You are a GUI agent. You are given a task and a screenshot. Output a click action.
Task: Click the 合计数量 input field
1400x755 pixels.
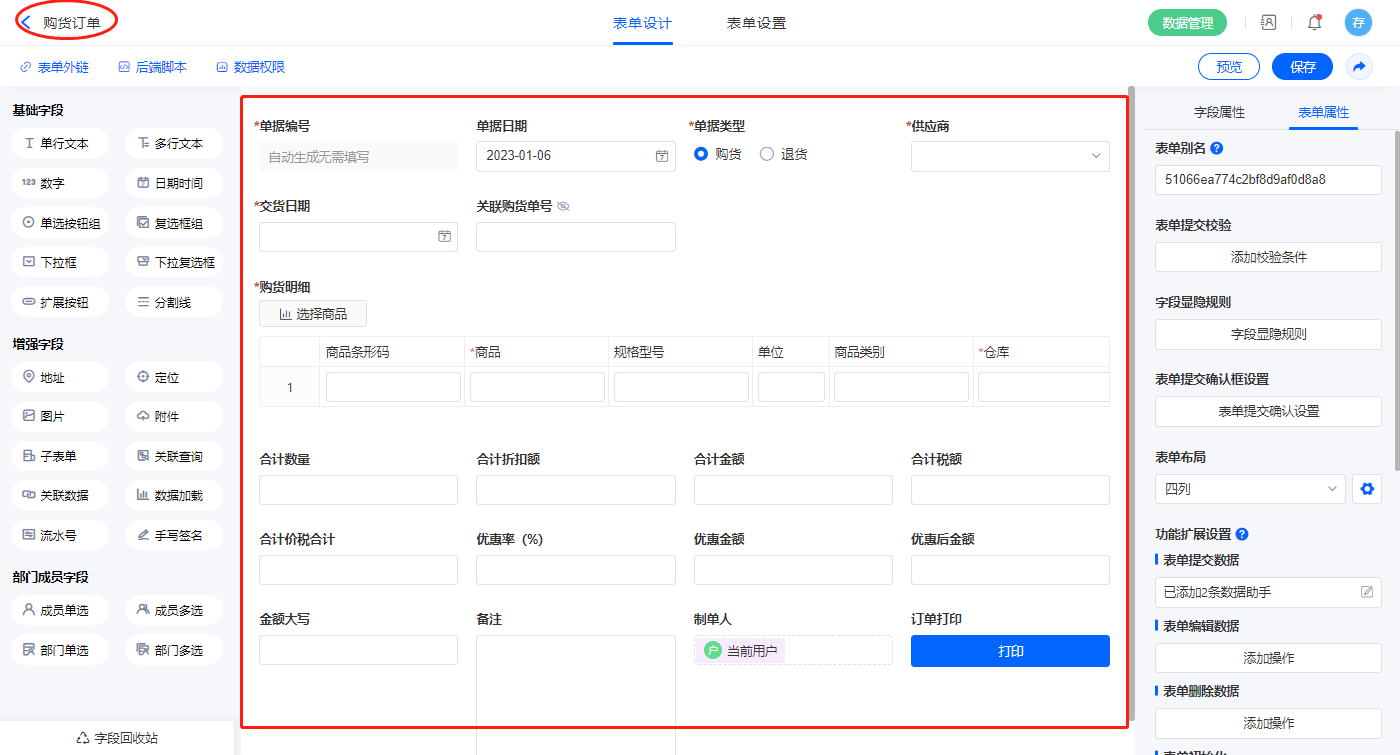click(358, 490)
